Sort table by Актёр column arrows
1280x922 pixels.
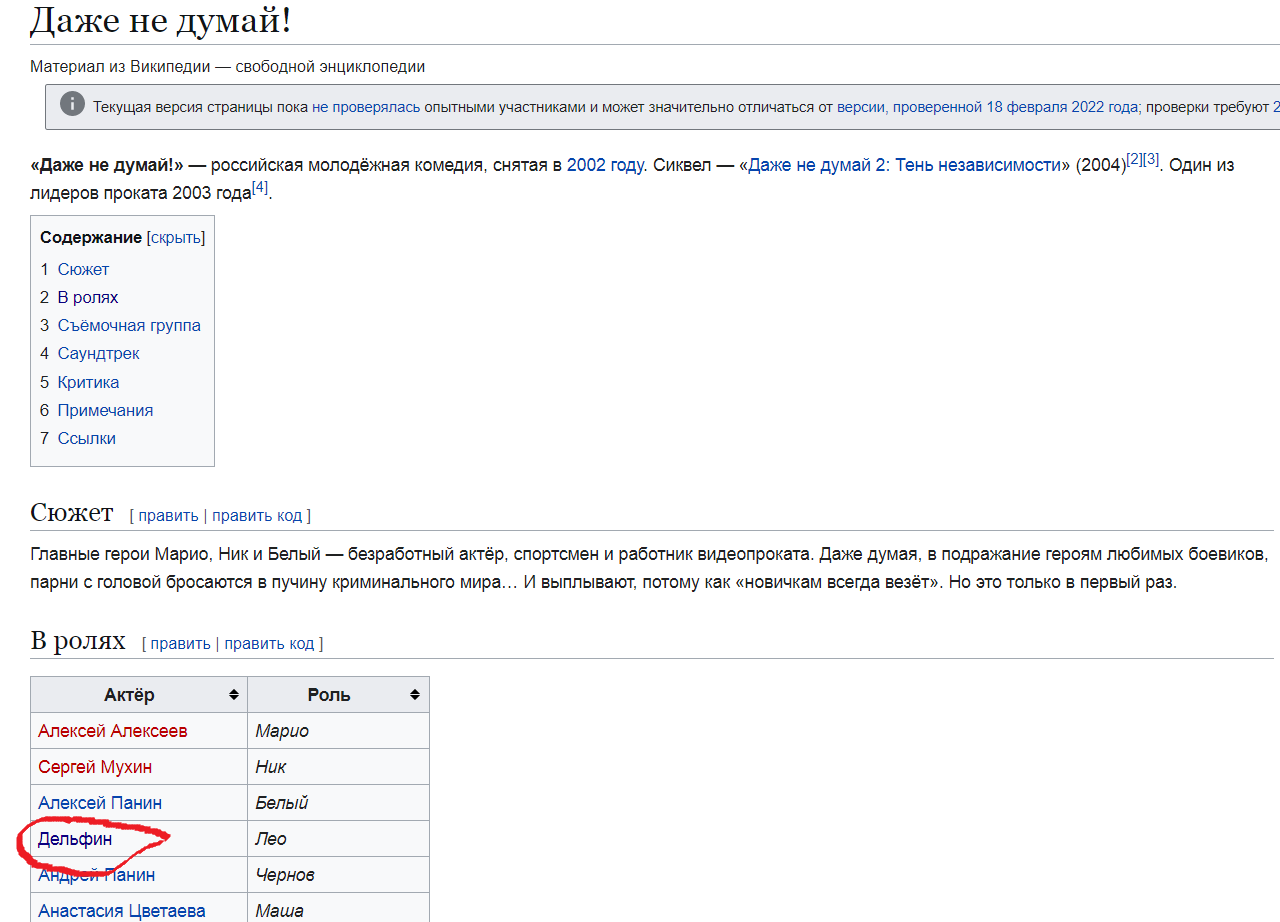coord(233,695)
